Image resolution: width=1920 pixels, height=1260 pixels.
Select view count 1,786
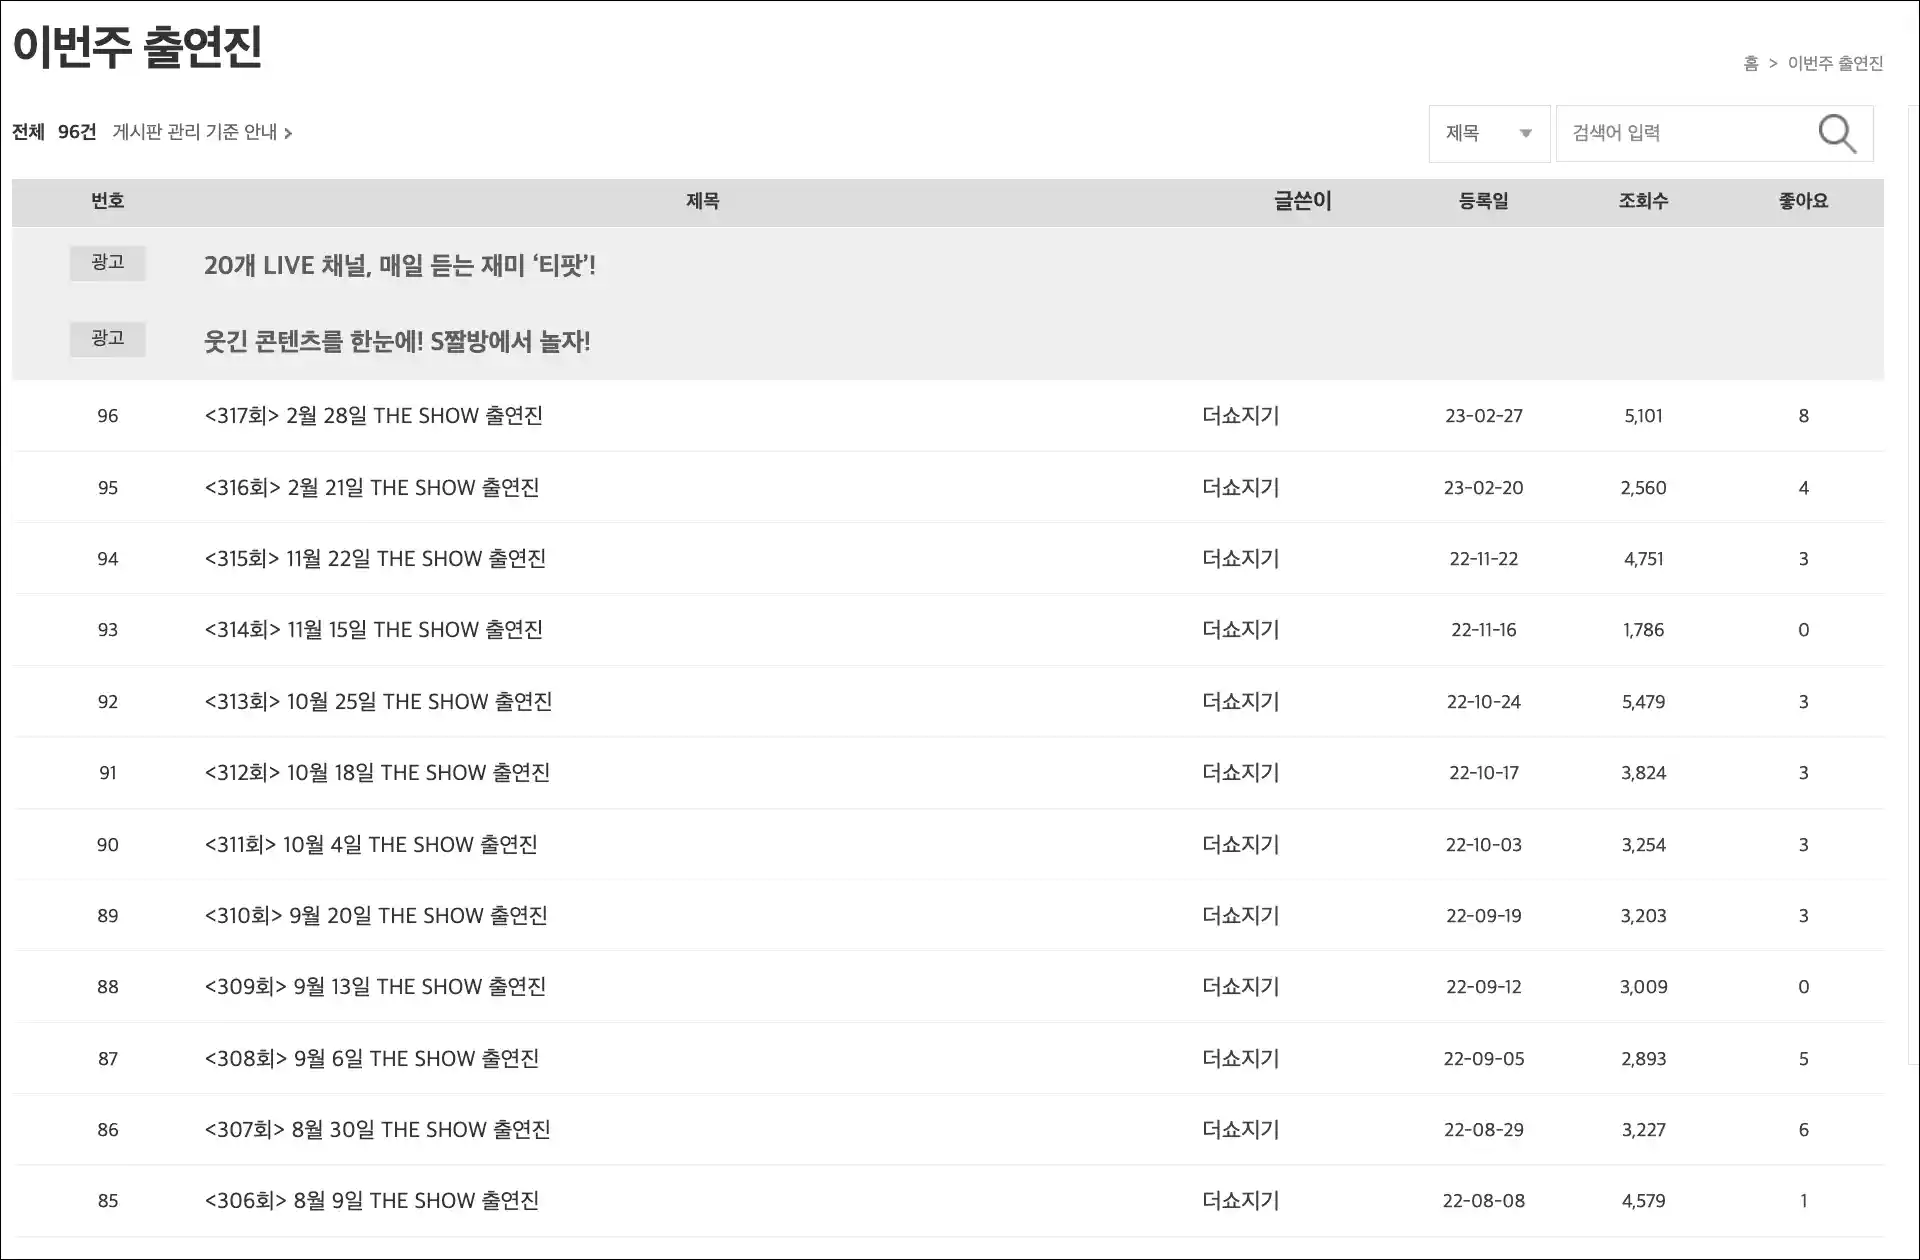1643,629
